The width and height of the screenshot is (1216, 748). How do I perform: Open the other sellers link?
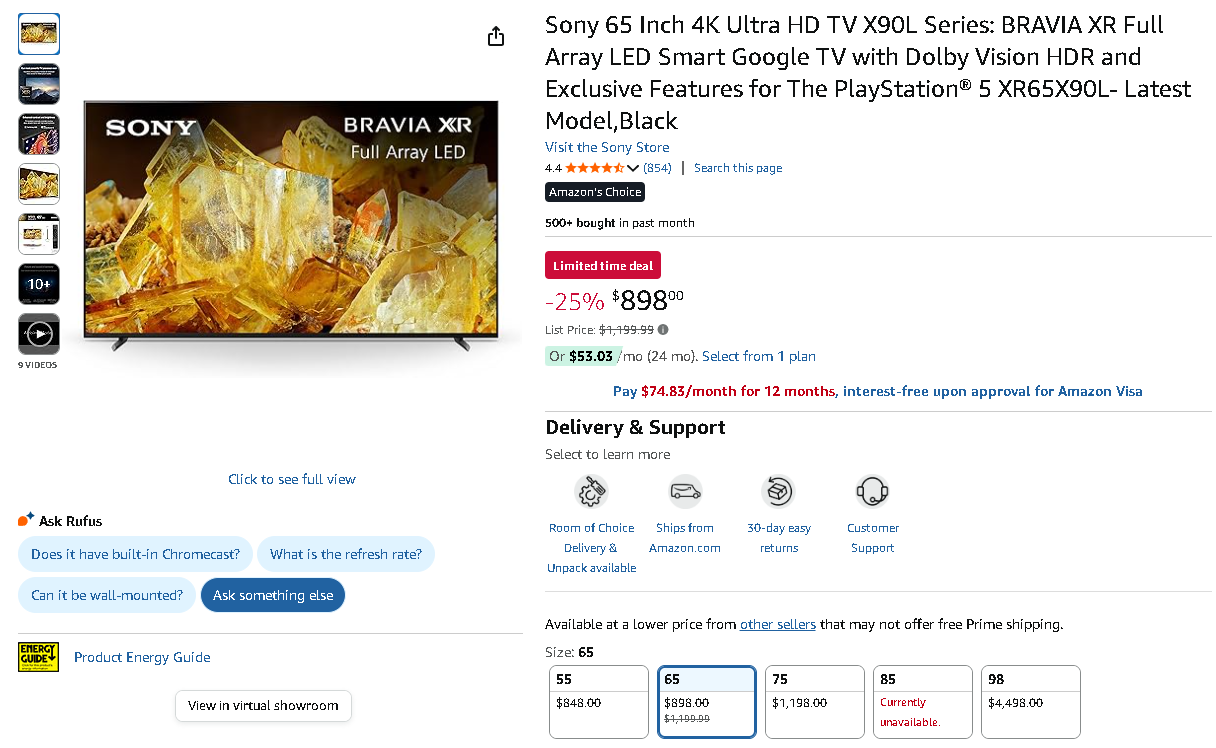point(777,624)
